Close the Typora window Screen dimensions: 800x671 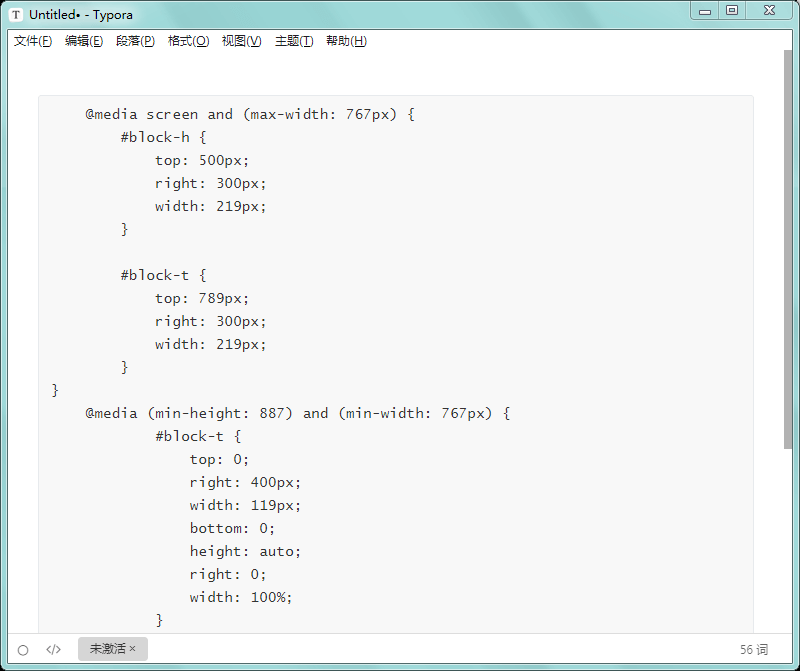pos(768,11)
